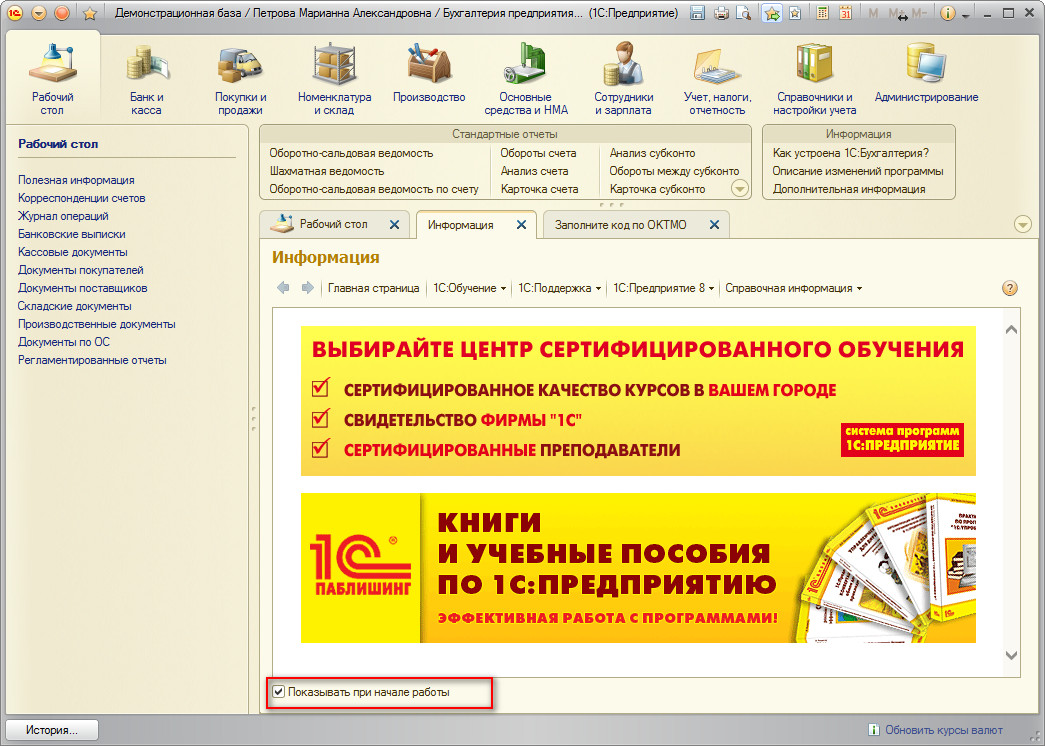Click the Обновить курсы валют link
1045x746 pixels.
(x=943, y=730)
